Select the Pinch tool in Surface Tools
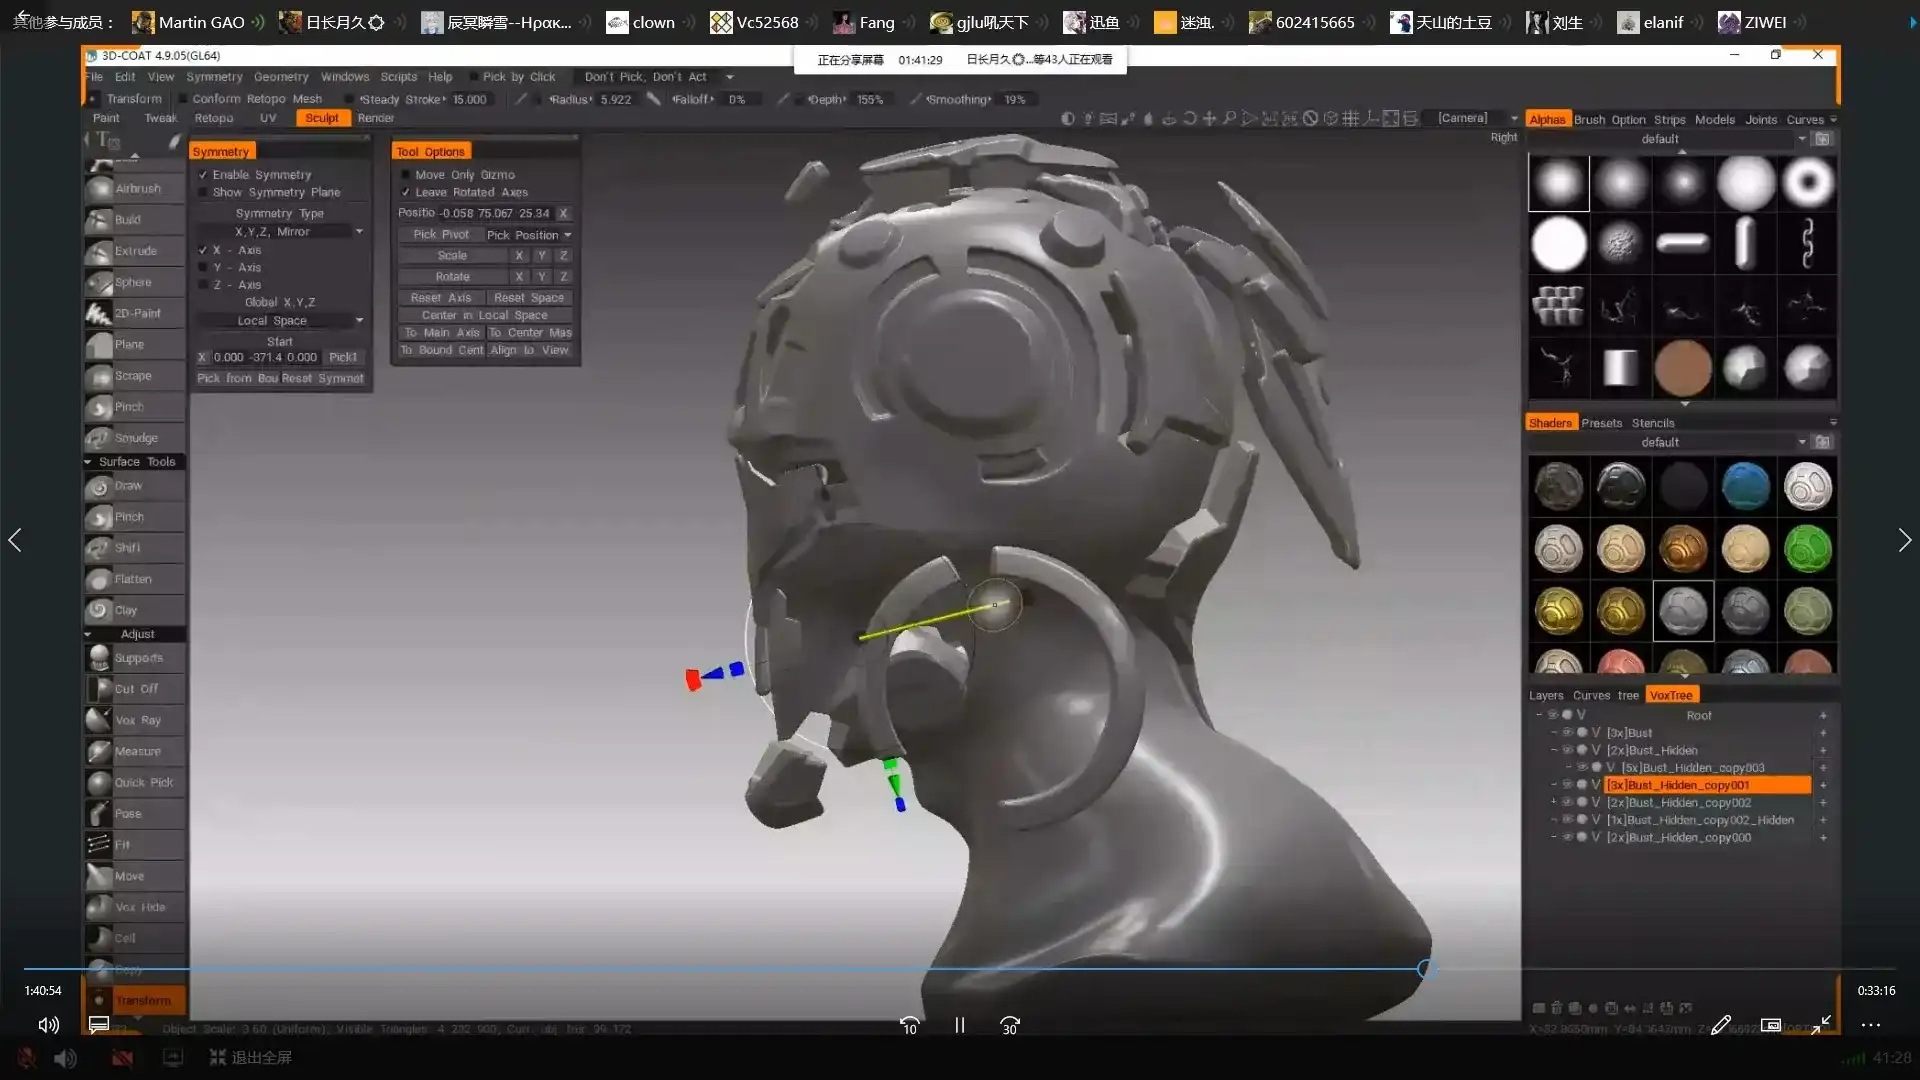 pos(129,517)
